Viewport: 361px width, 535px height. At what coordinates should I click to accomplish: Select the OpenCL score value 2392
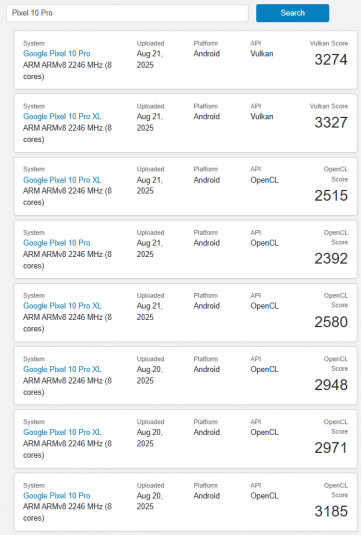(x=331, y=258)
